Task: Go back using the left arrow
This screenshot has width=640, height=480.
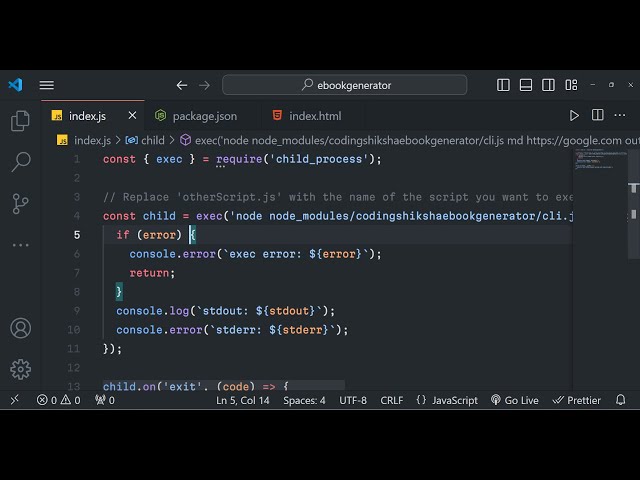Action: (182, 85)
